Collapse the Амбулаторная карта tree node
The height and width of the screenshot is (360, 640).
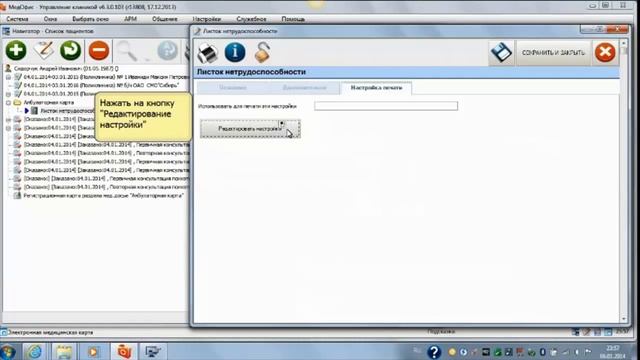8,102
